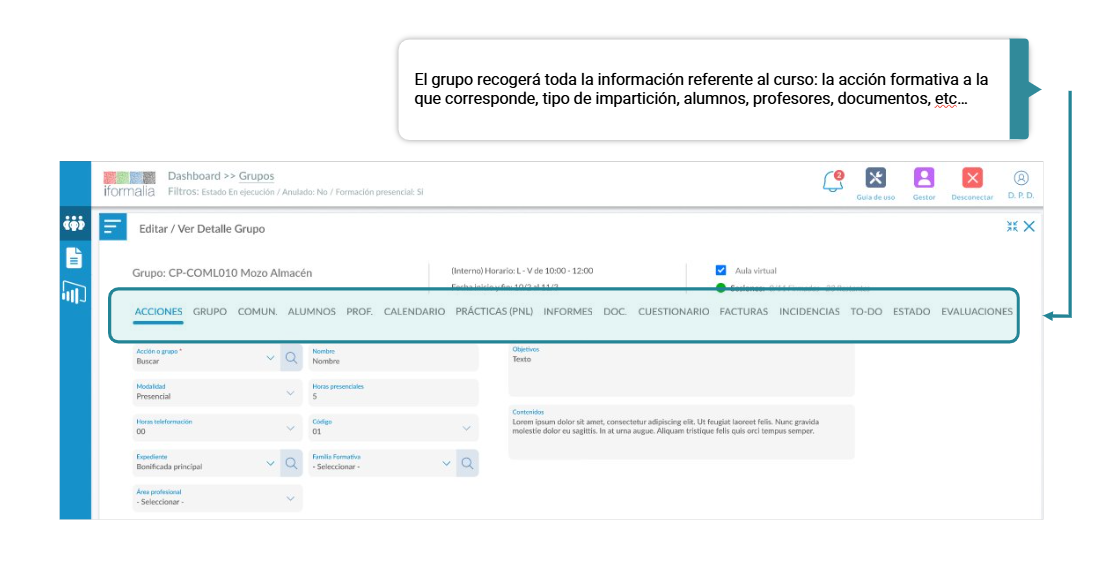Select the INFORMES tab
The image size is (1117, 565).
click(x=568, y=311)
